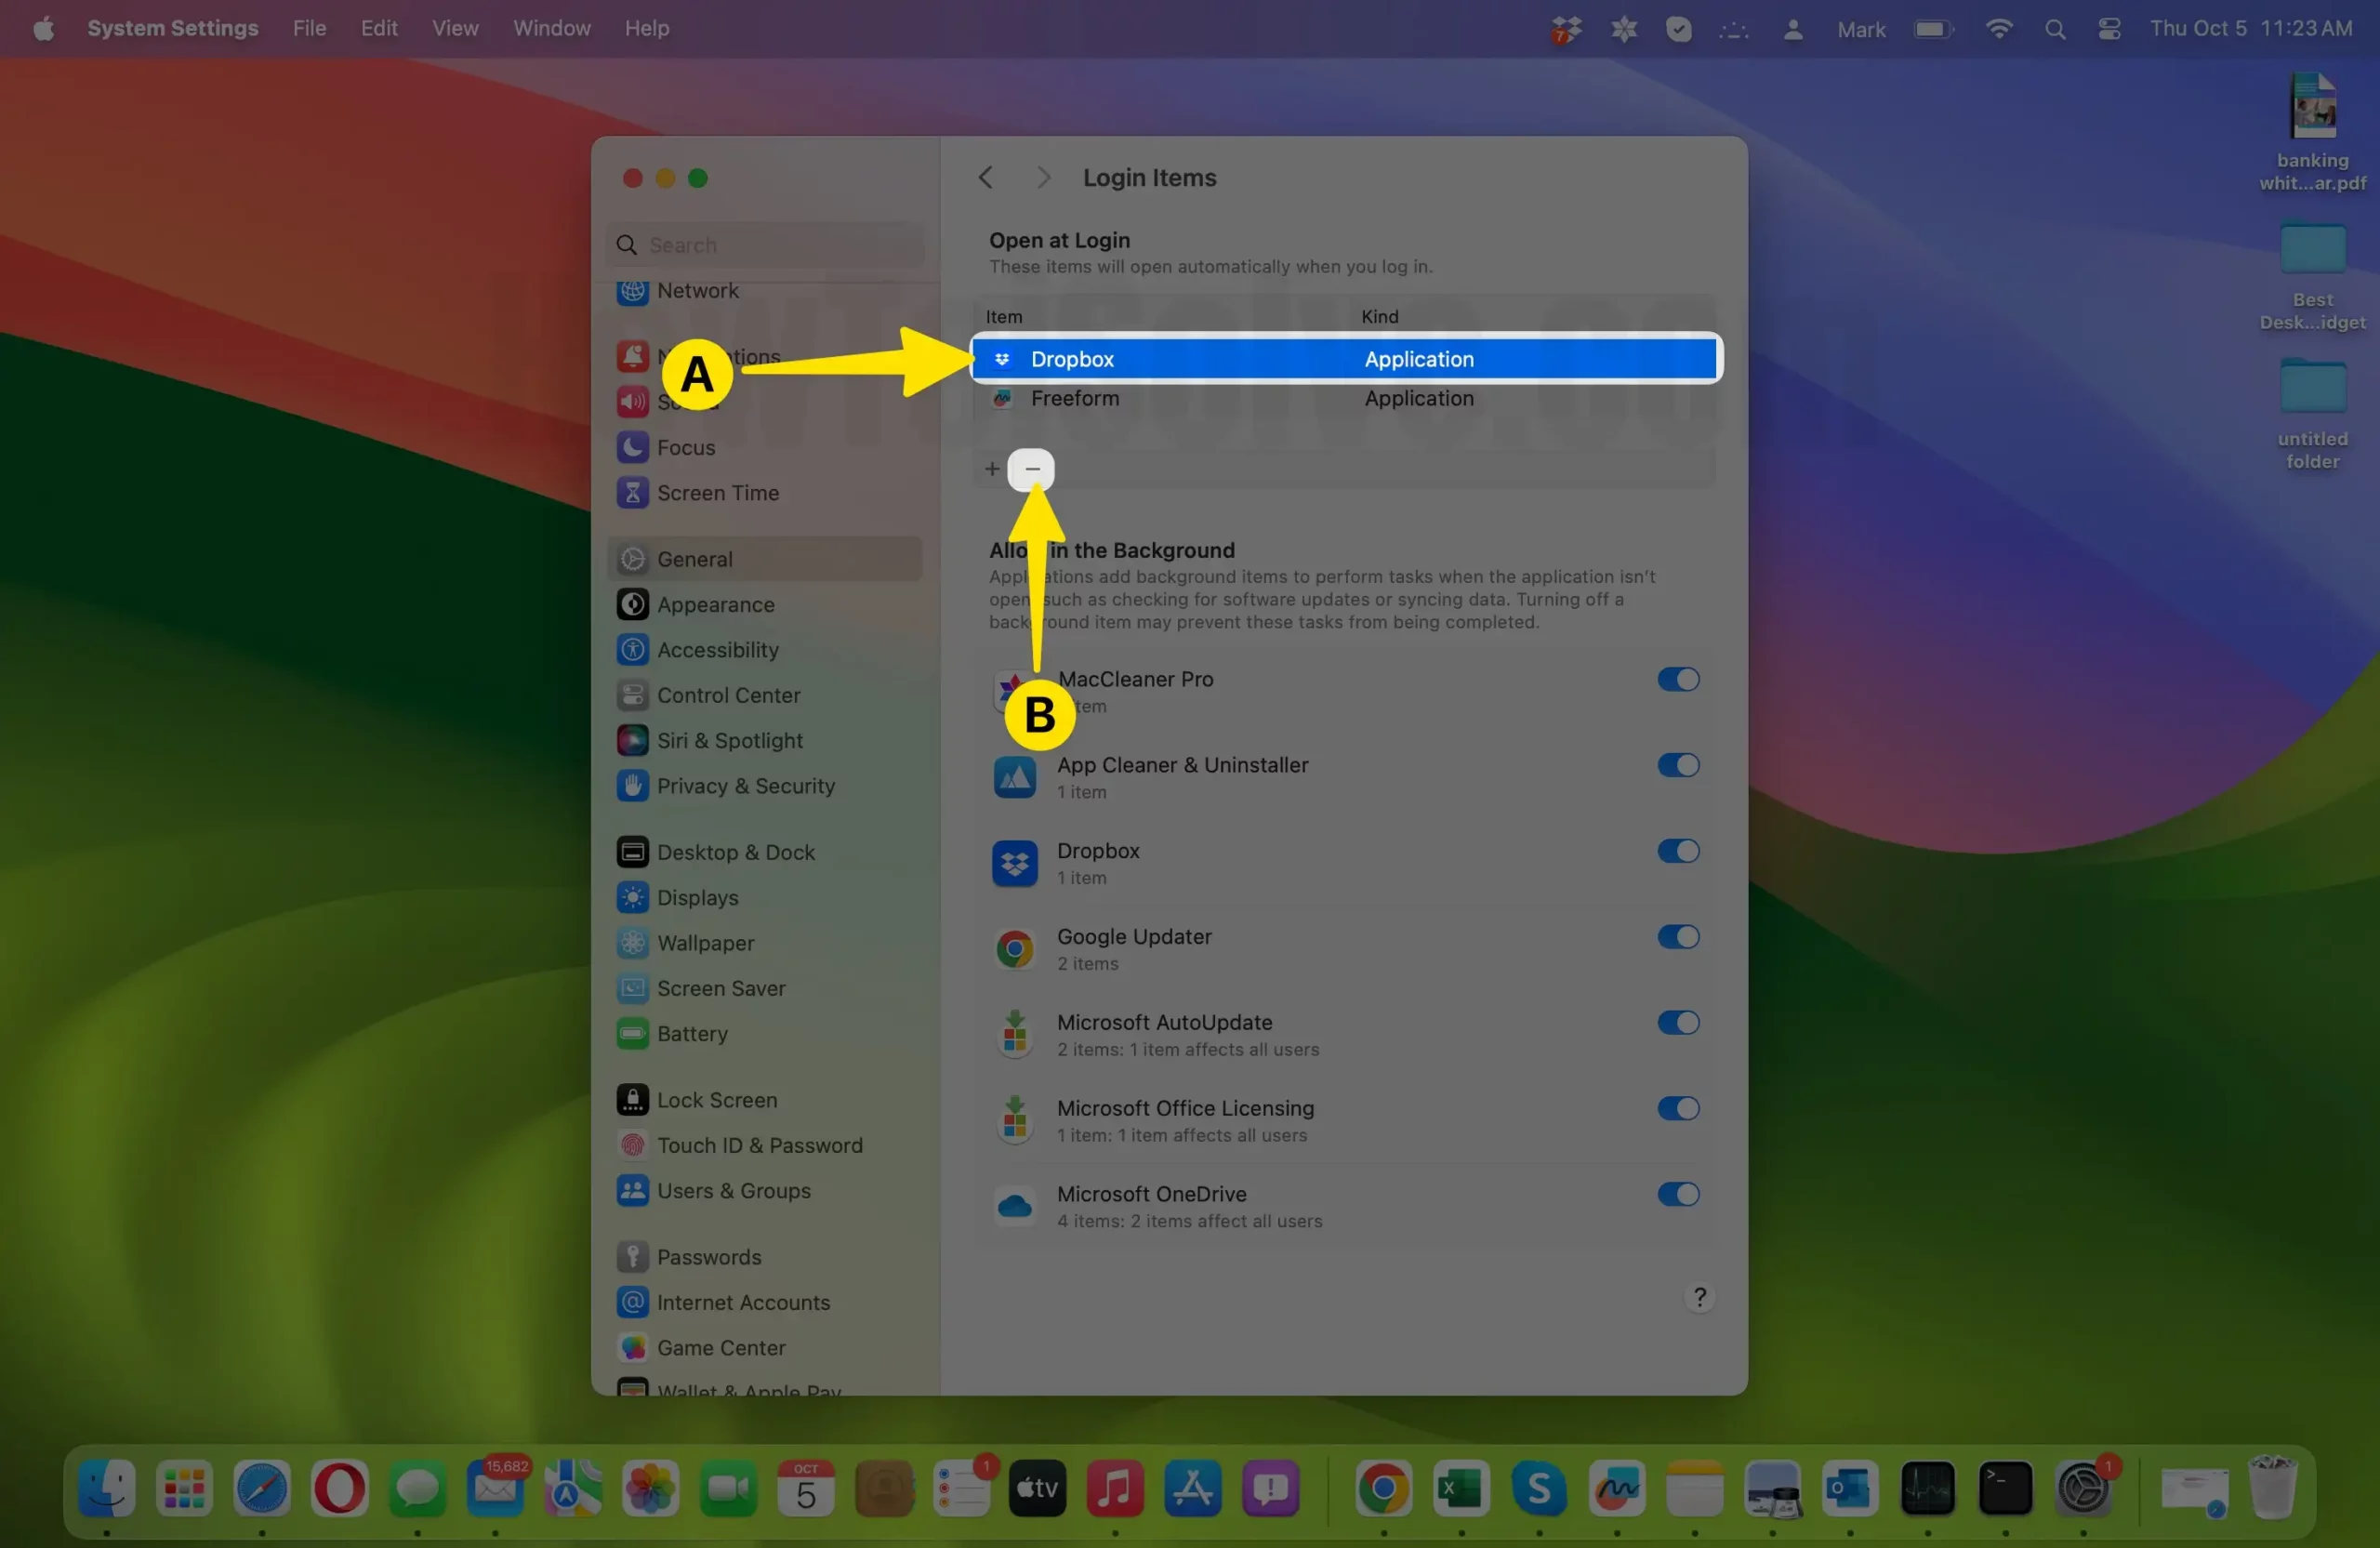The image size is (2380, 1548).
Task: Open Internet Accounts settings
Action: tap(764, 1302)
